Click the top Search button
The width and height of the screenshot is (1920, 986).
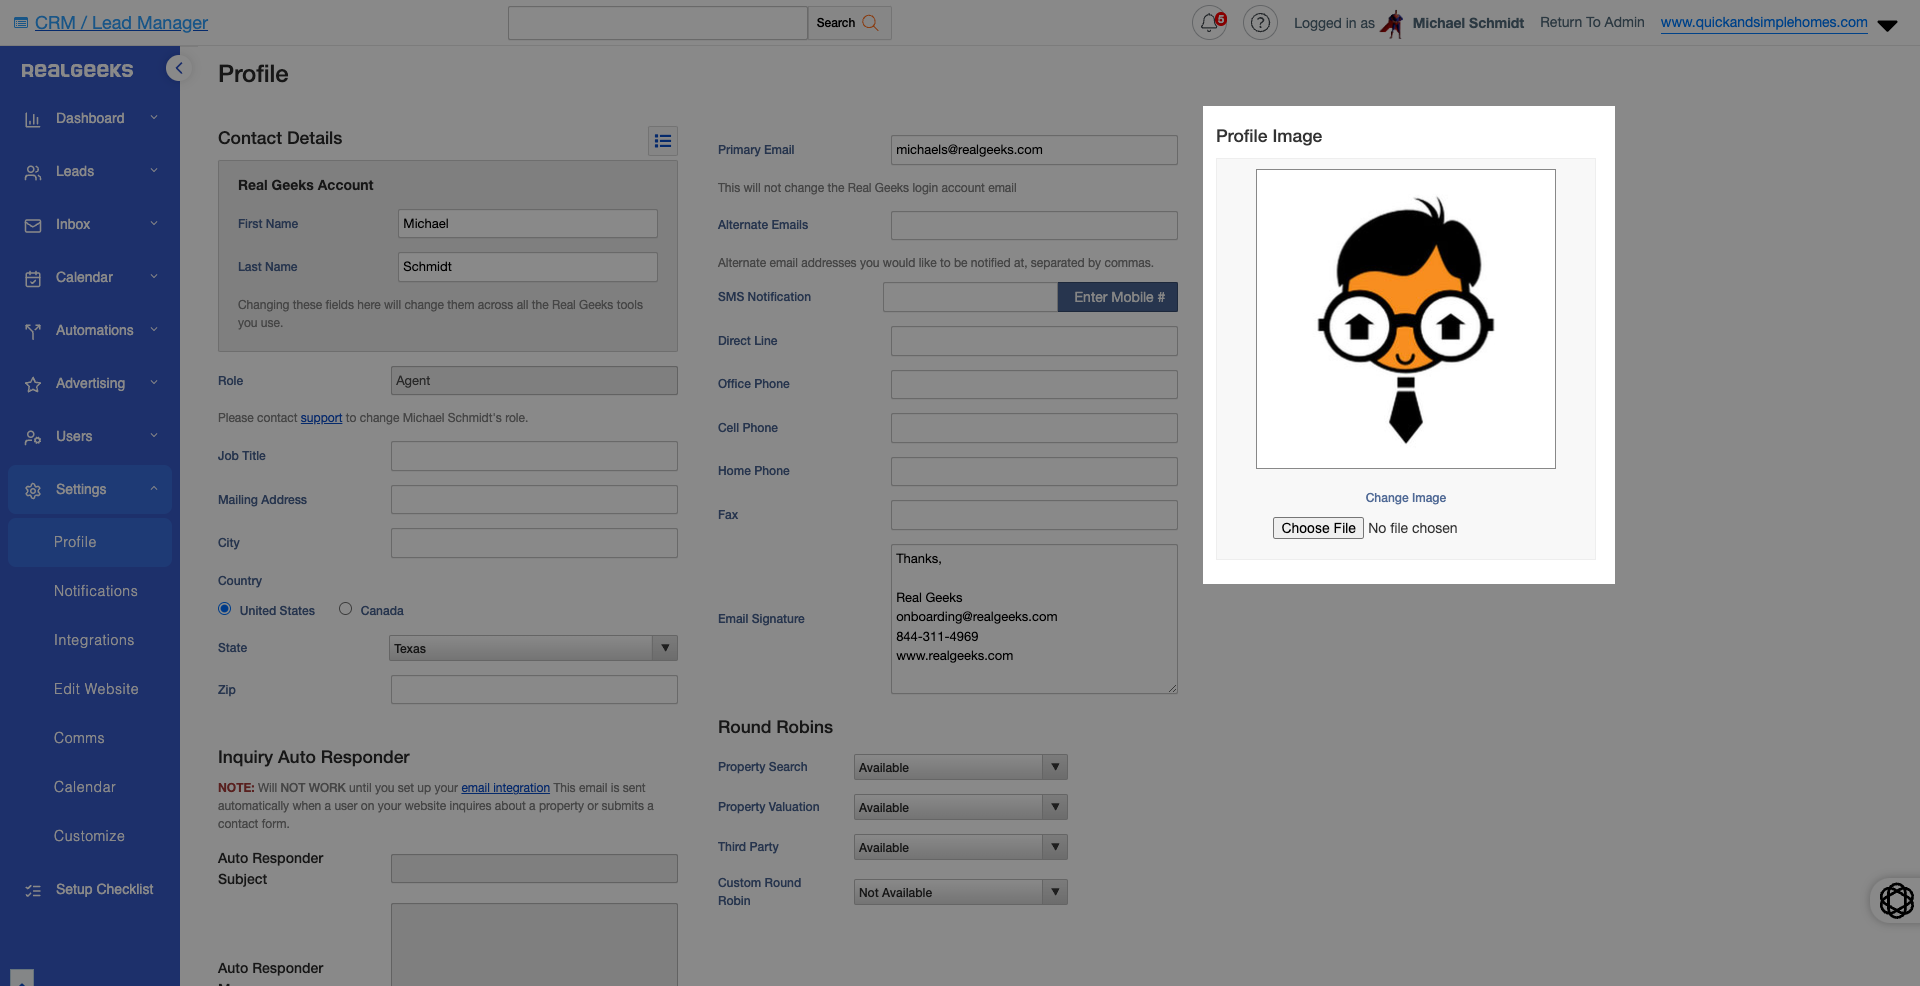point(849,23)
